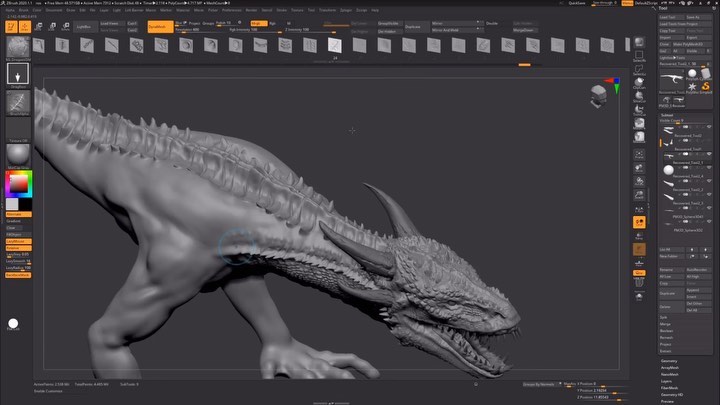Open the Zplugin menu
720x405 pixels.
346,10
